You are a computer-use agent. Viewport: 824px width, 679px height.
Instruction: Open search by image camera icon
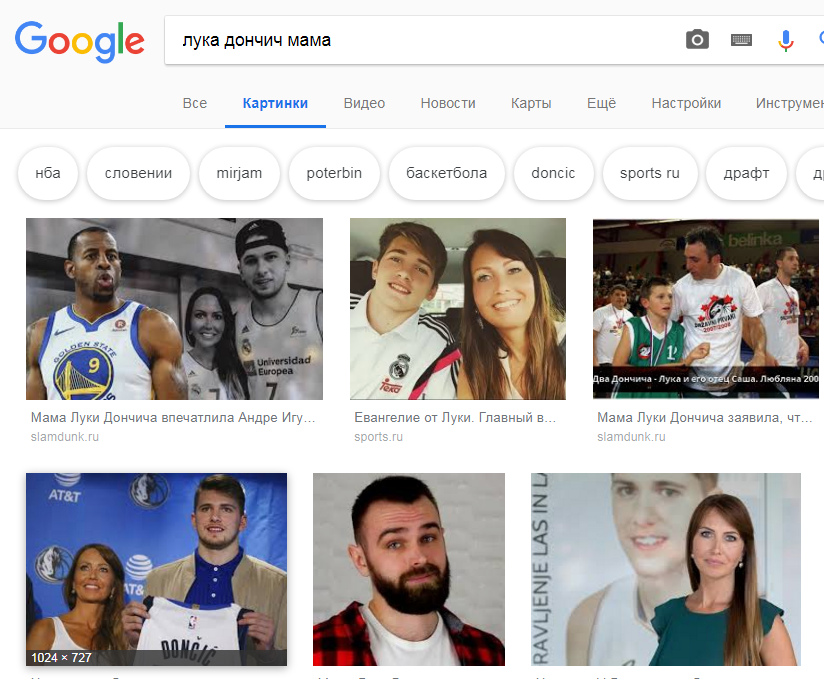pyautogui.click(x=697, y=40)
